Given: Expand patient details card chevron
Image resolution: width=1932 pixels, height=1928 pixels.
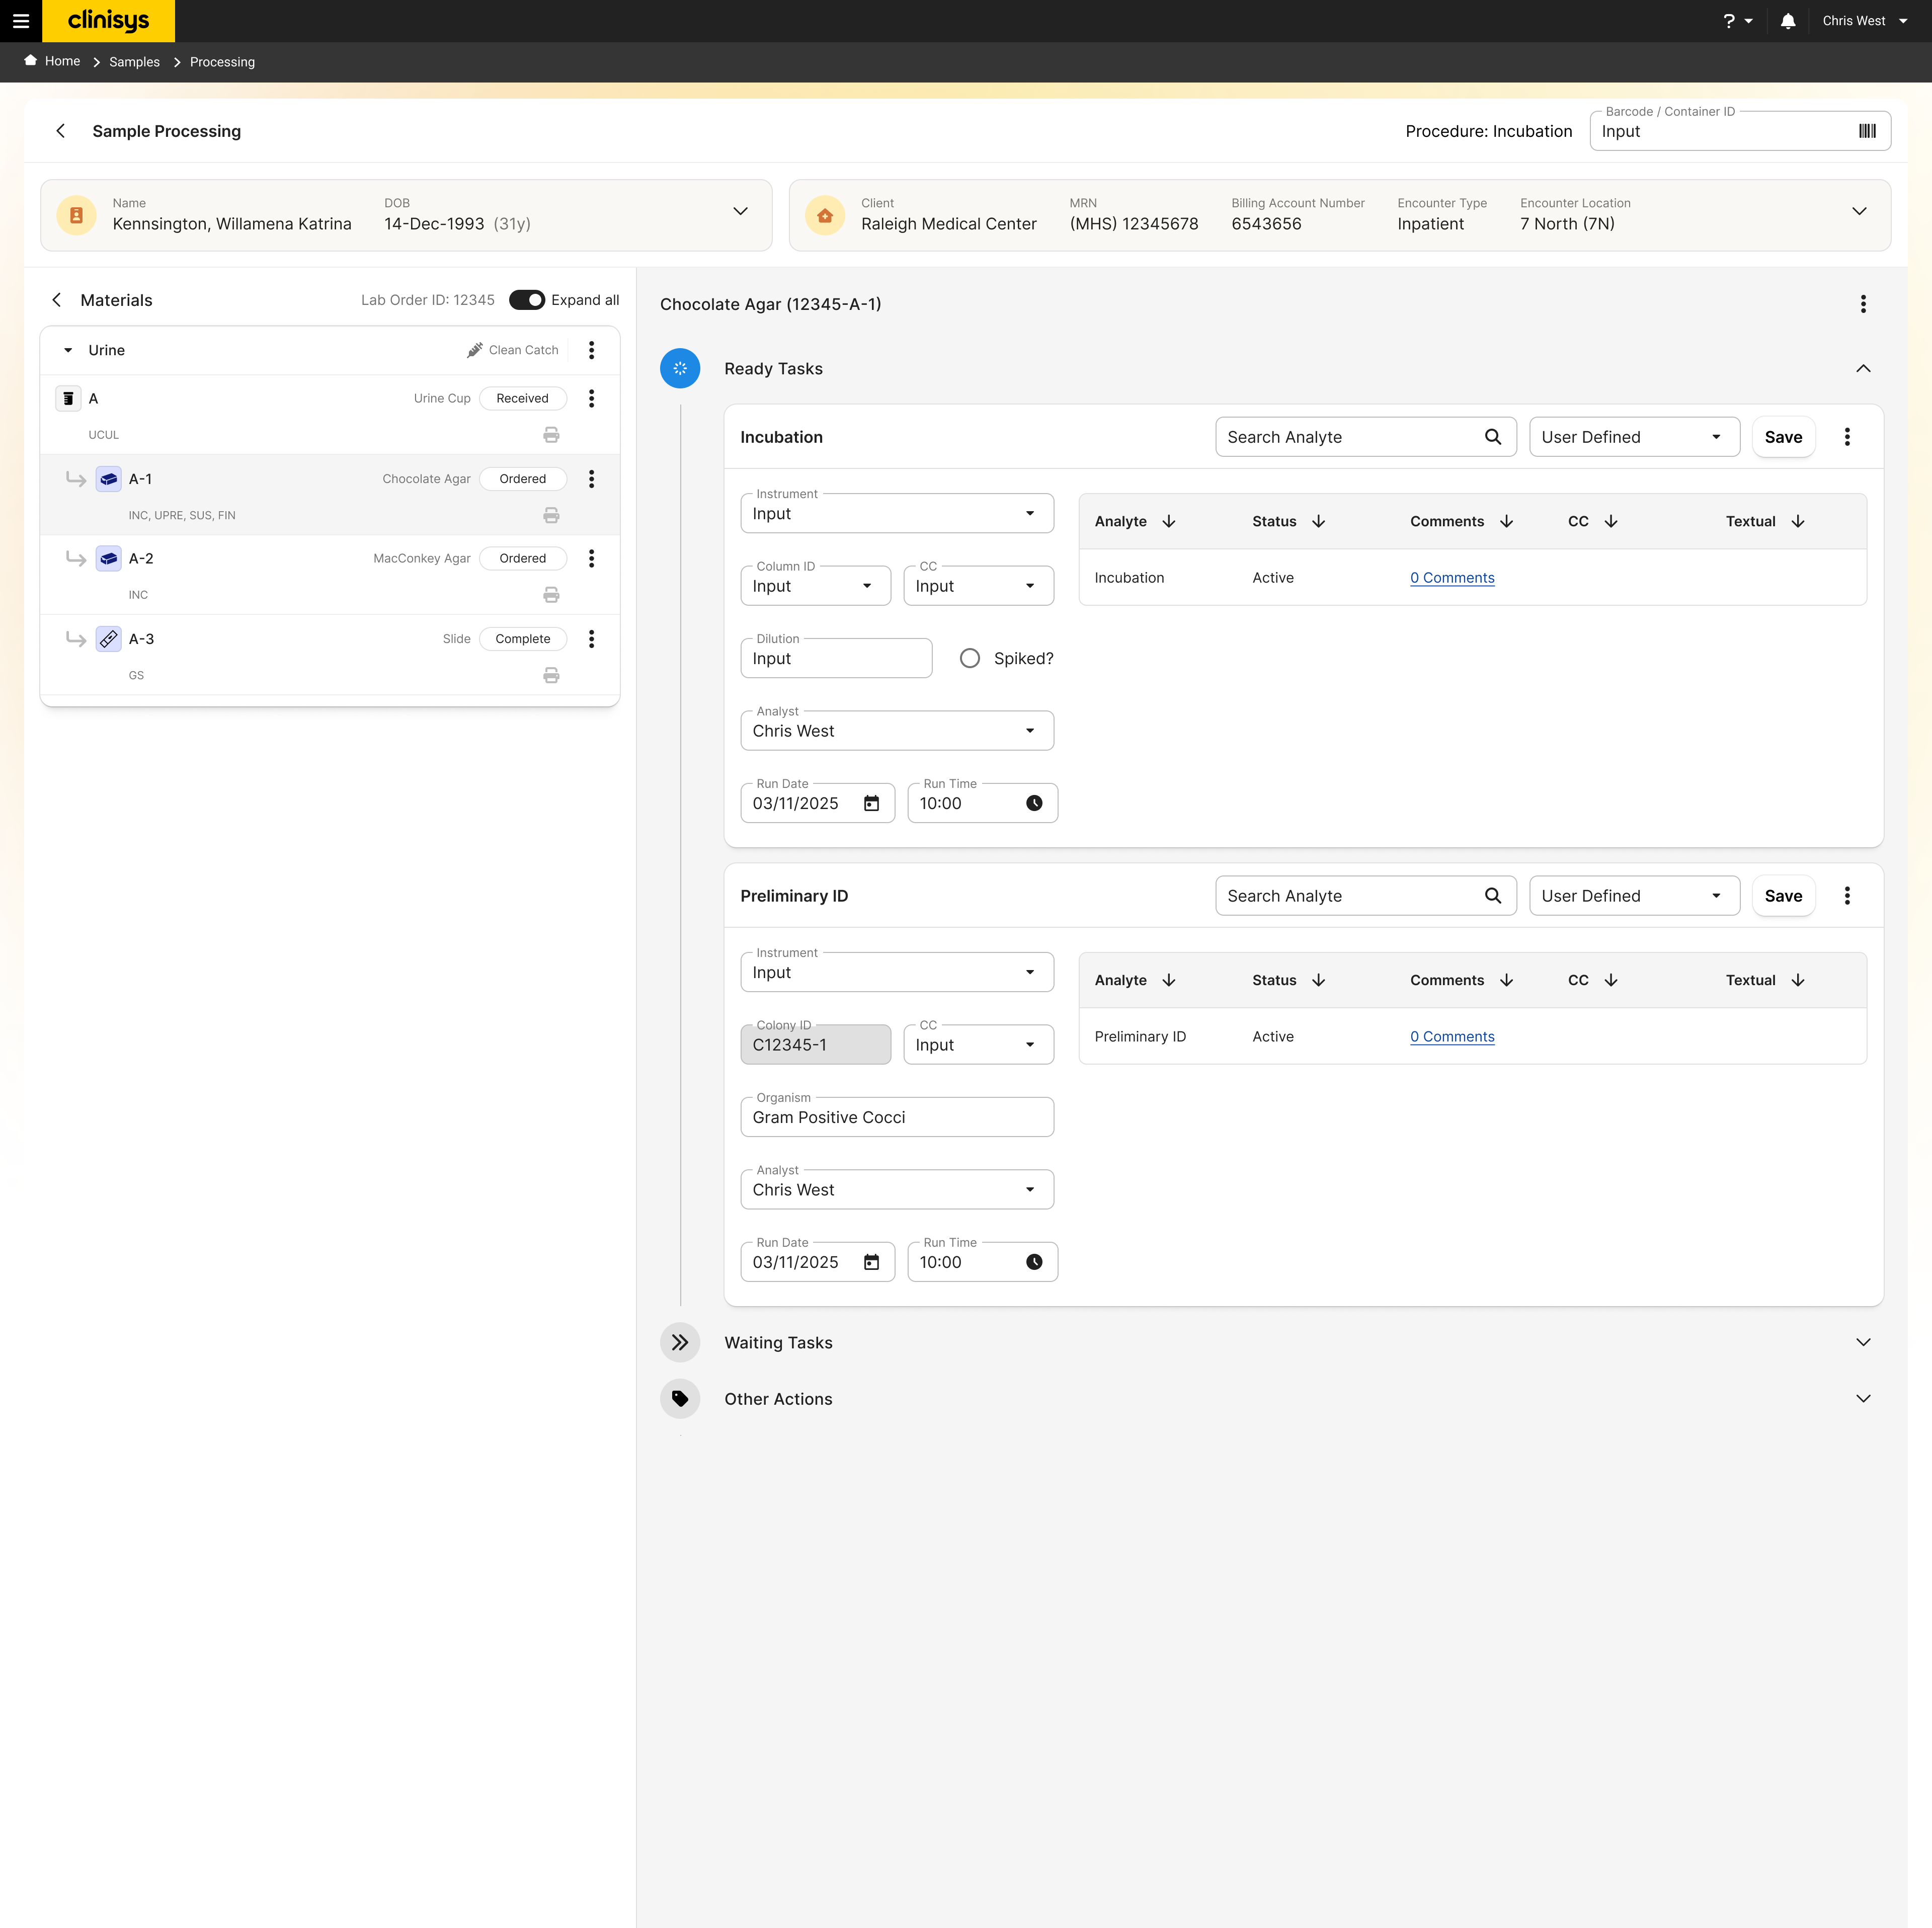Looking at the screenshot, I should (x=740, y=211).
